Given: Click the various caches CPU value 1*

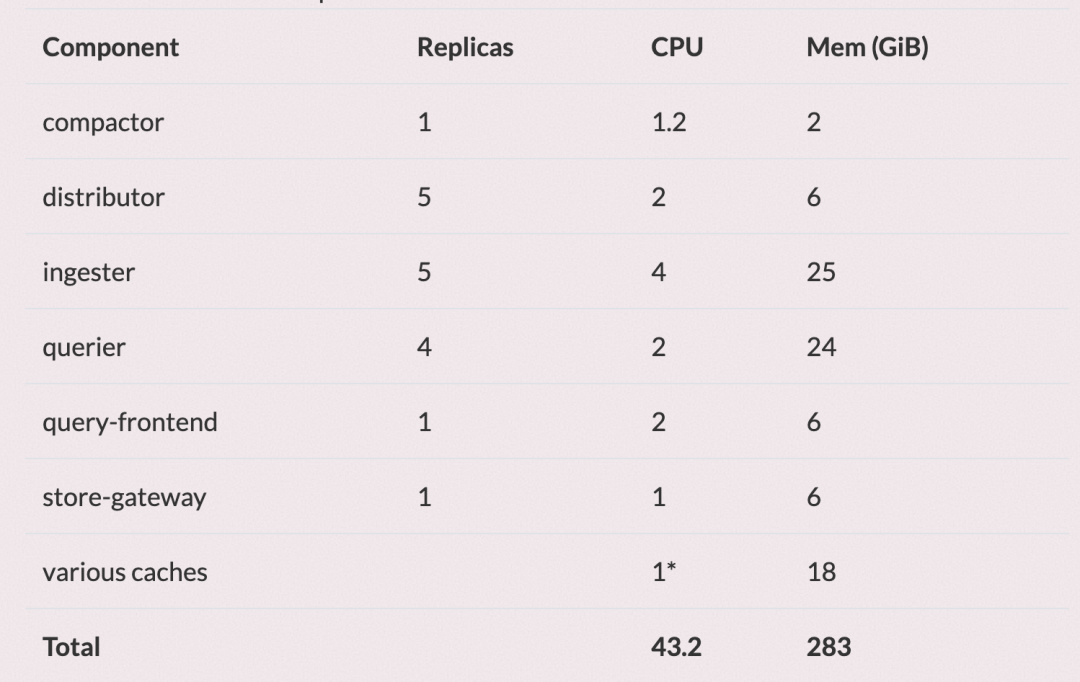Looking at the screenshot, I should 664,572.
